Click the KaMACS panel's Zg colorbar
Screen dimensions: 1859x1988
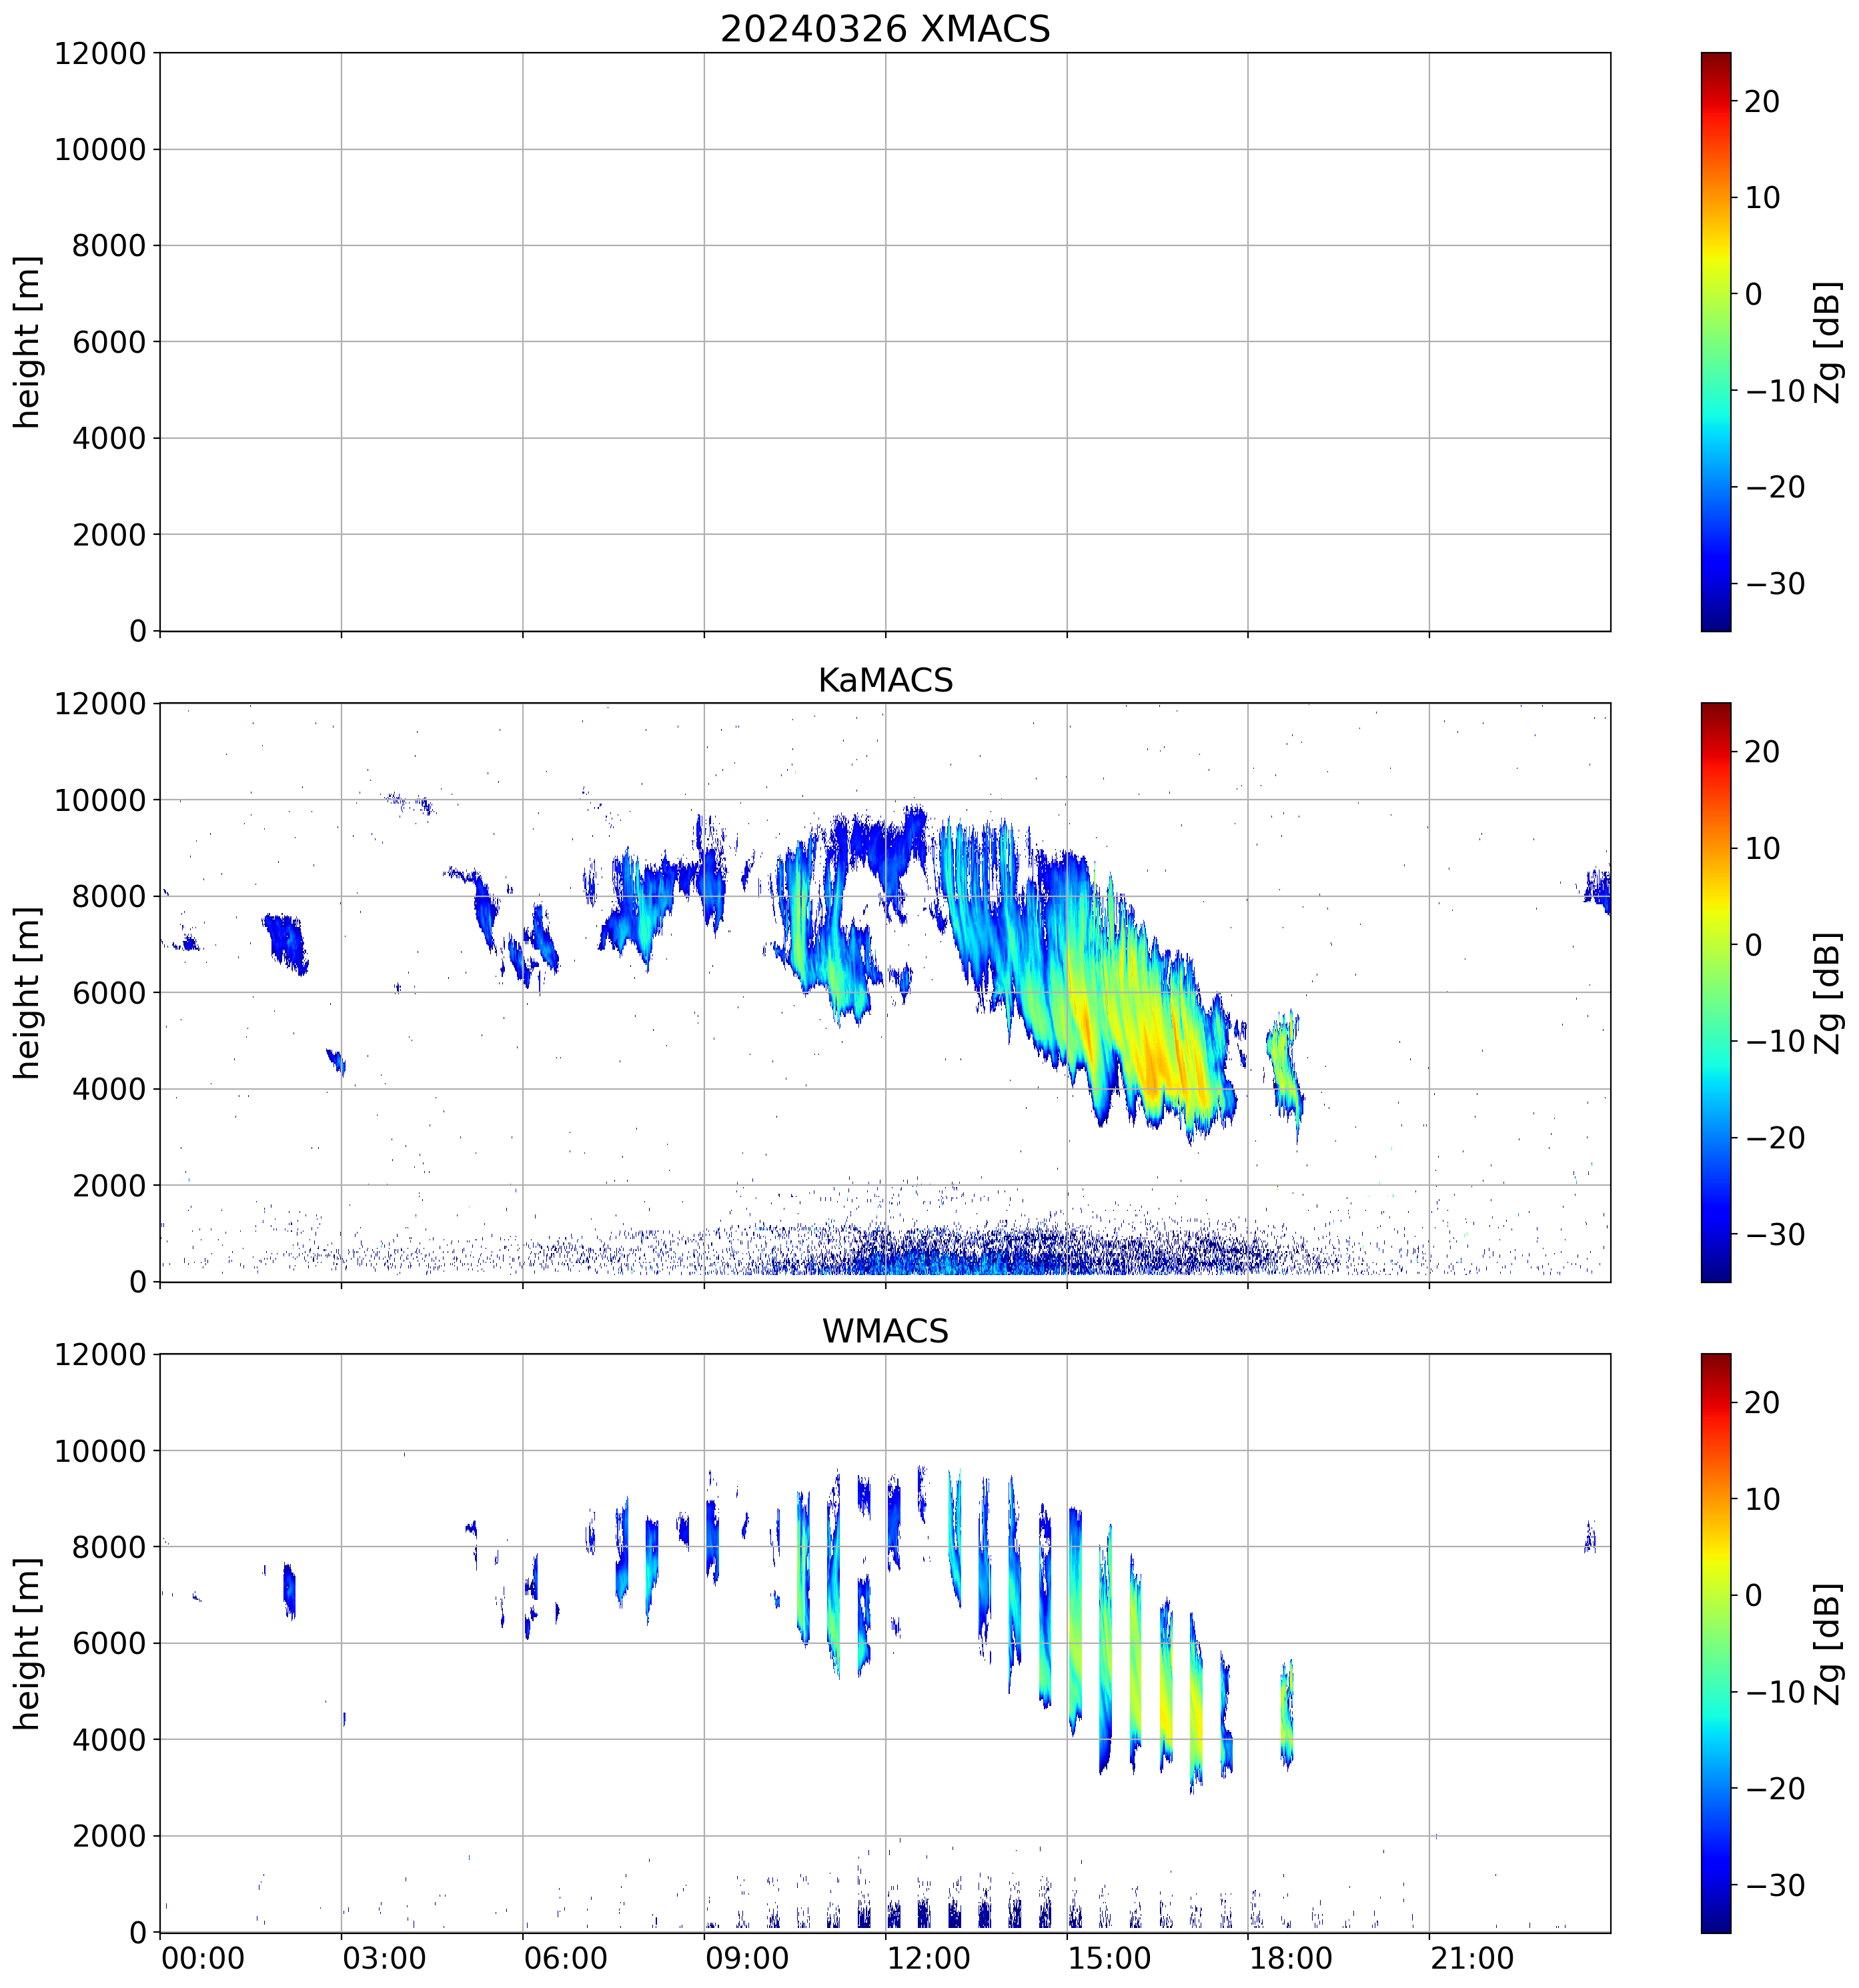pyautogui.click(x=1715, y=992)
